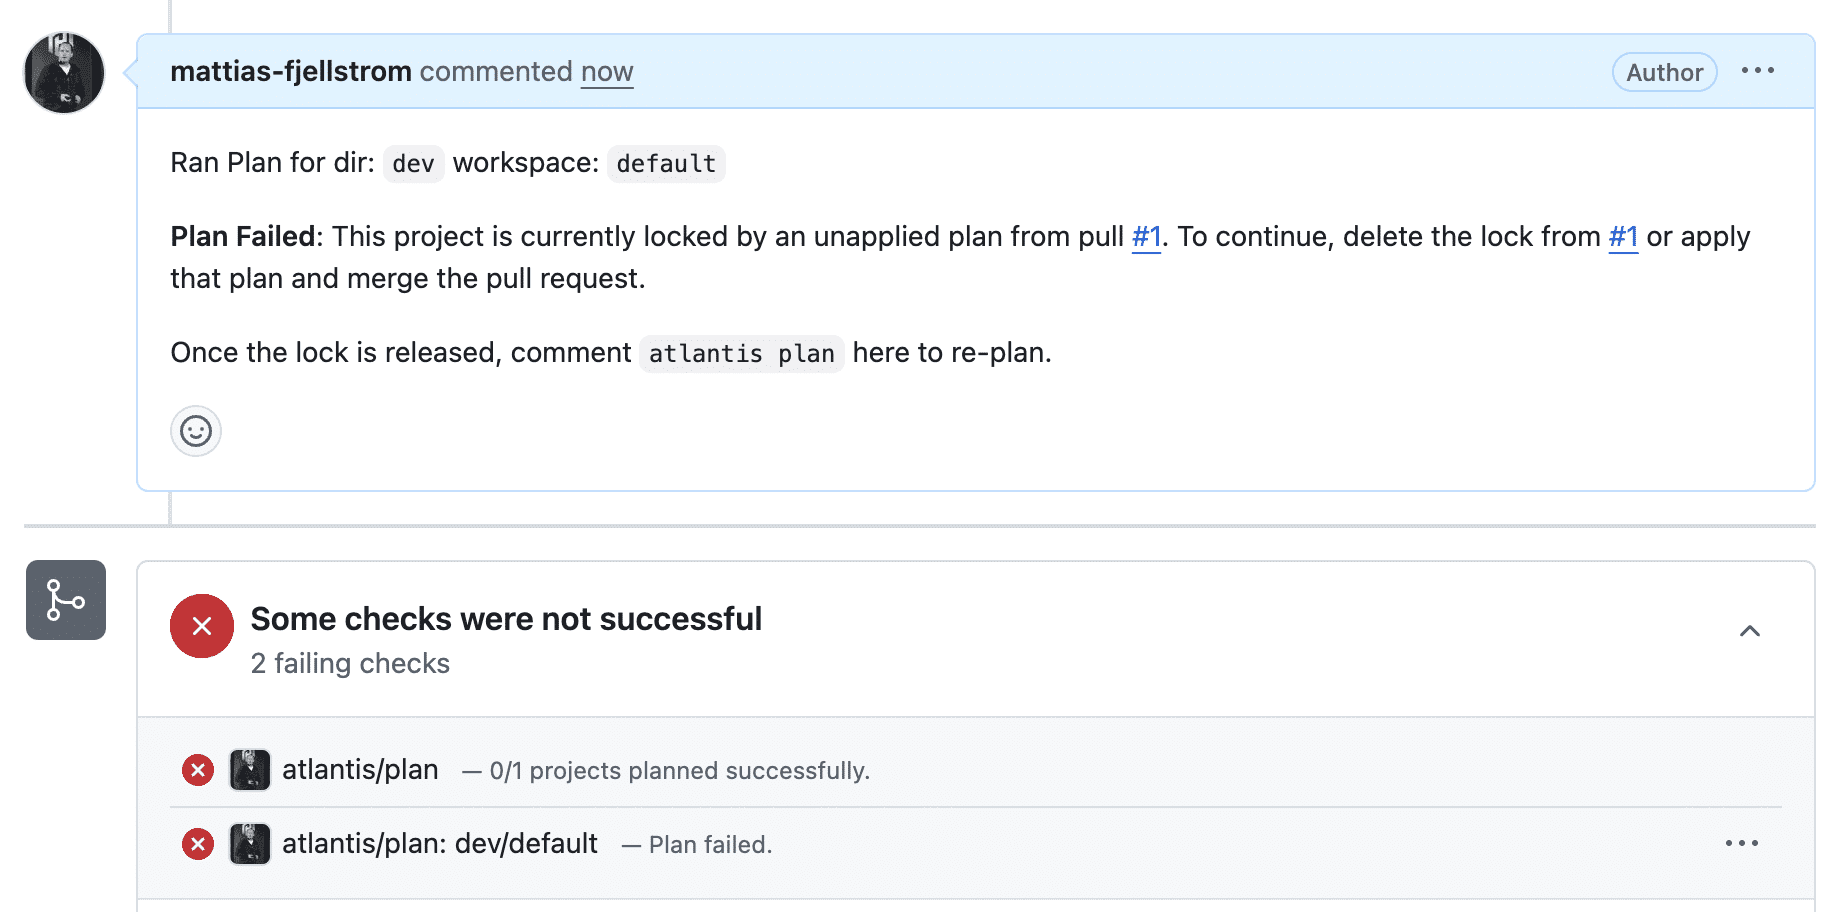The image size is (1838, 912).
Task: Open the atlantis/plan: dev/default check name
Action: coord(440,844)
